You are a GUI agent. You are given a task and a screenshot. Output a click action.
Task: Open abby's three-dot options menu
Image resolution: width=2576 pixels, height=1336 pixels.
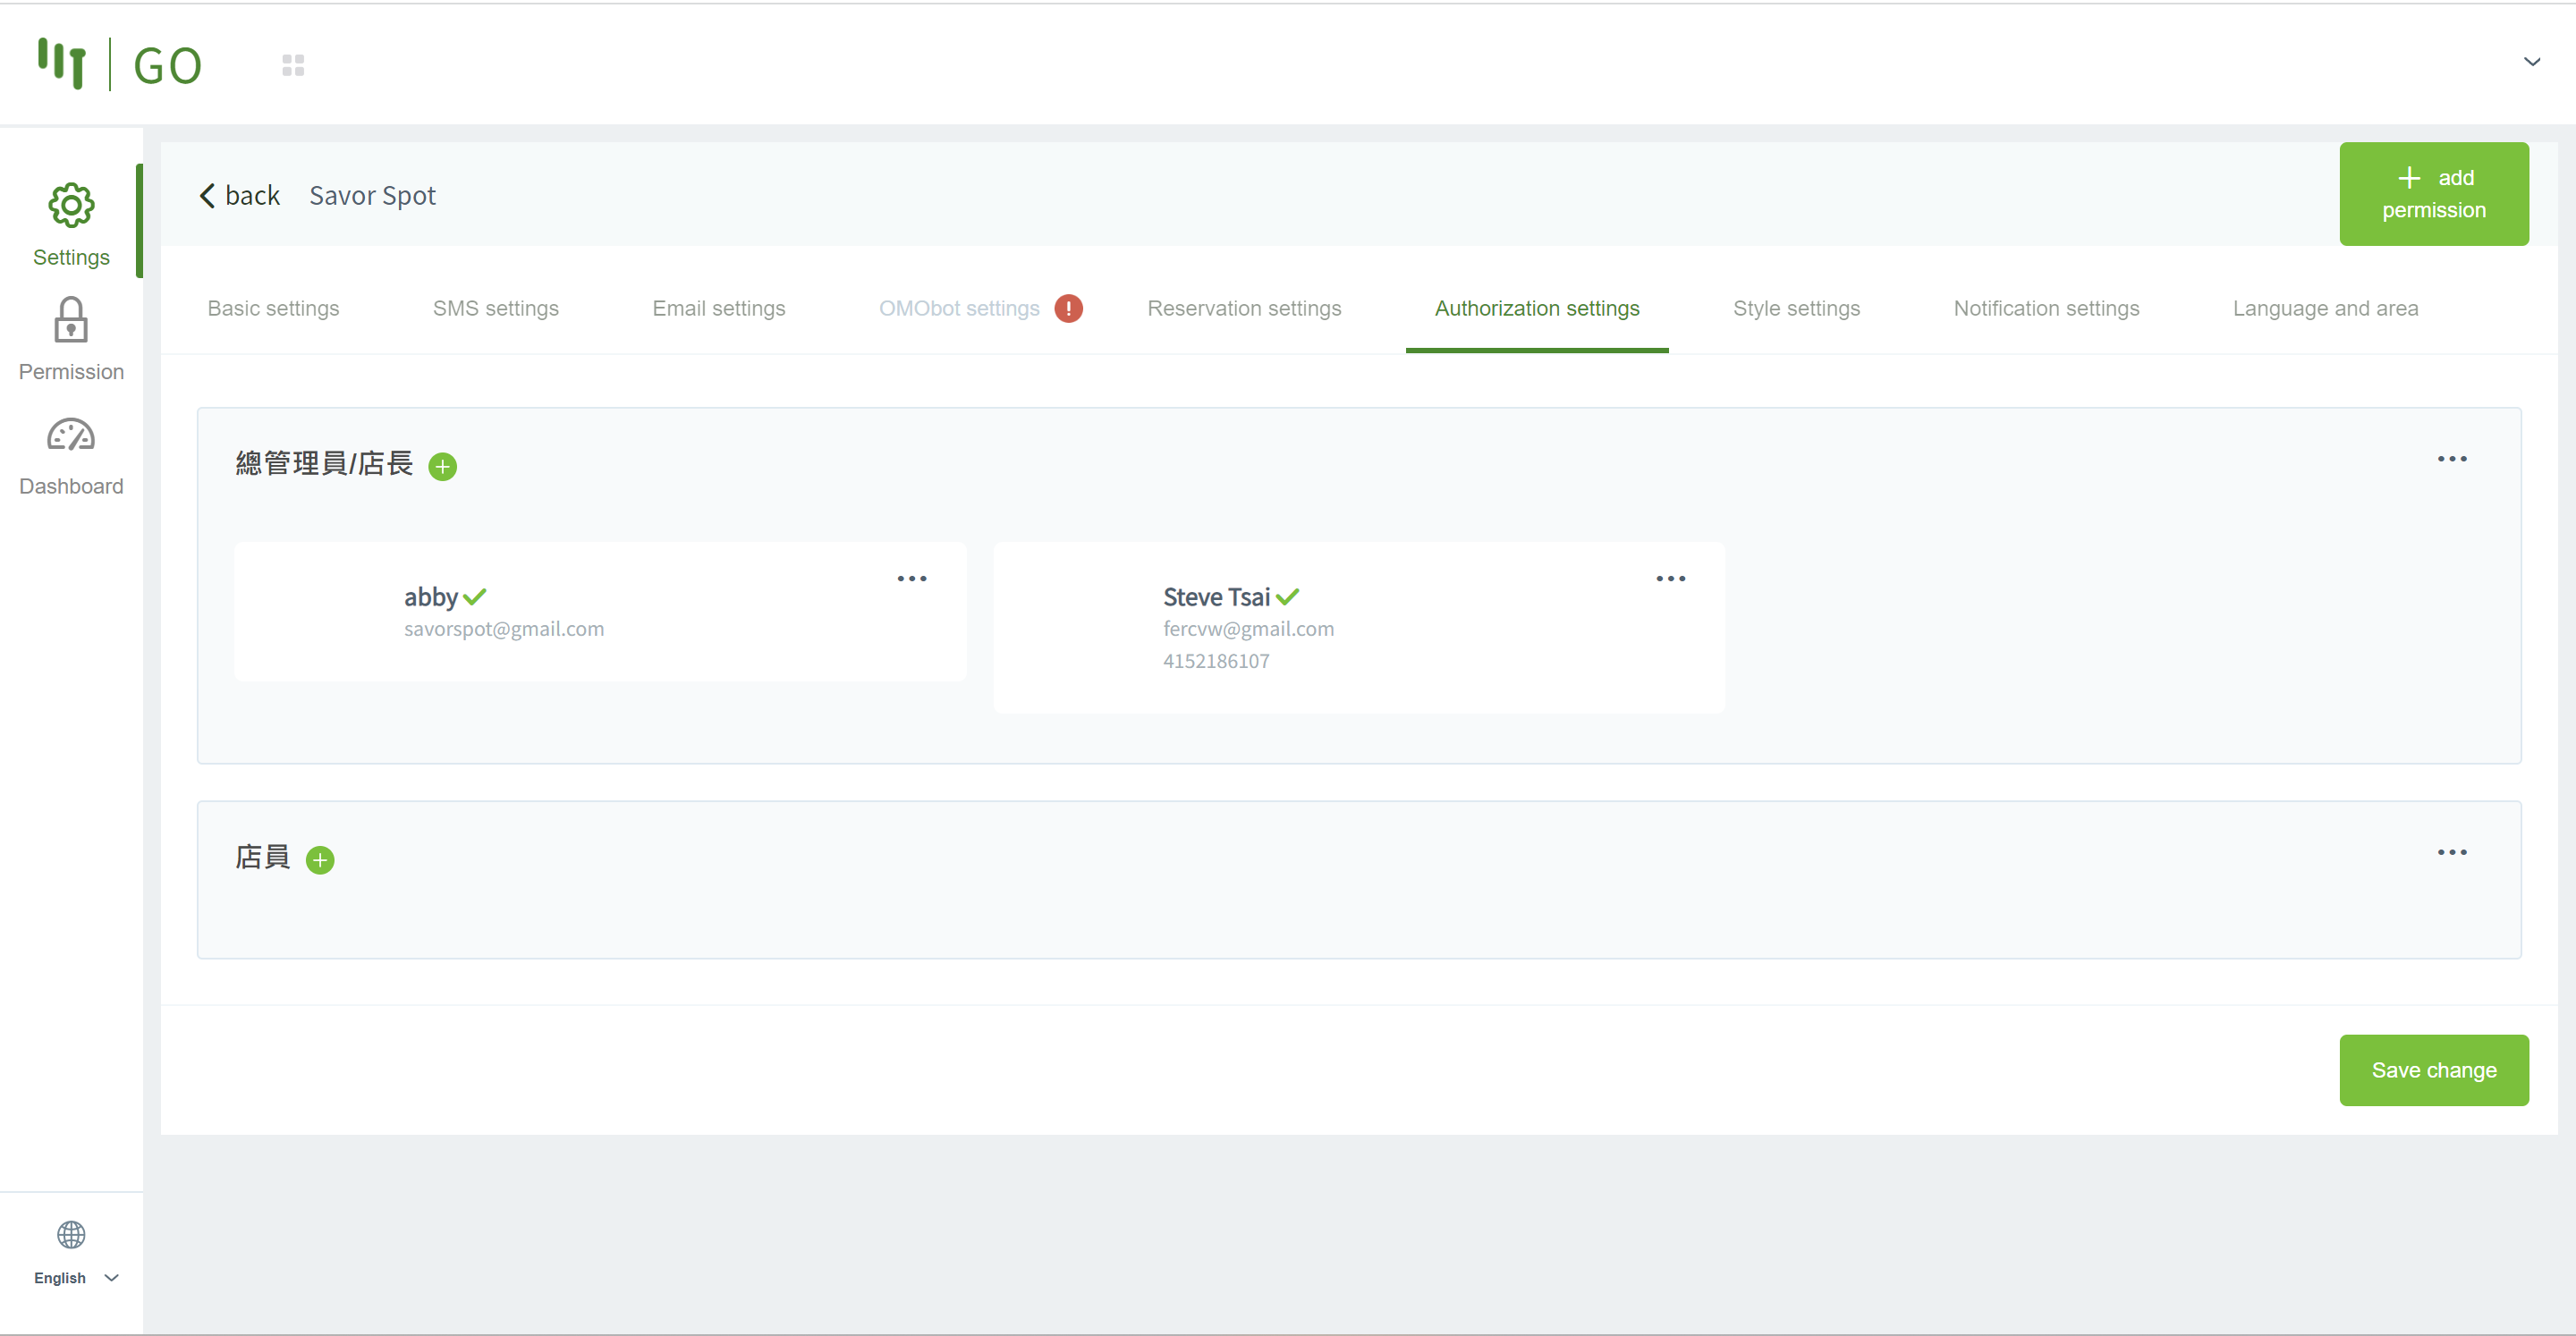pyautogui.click(x=911, y=579)
